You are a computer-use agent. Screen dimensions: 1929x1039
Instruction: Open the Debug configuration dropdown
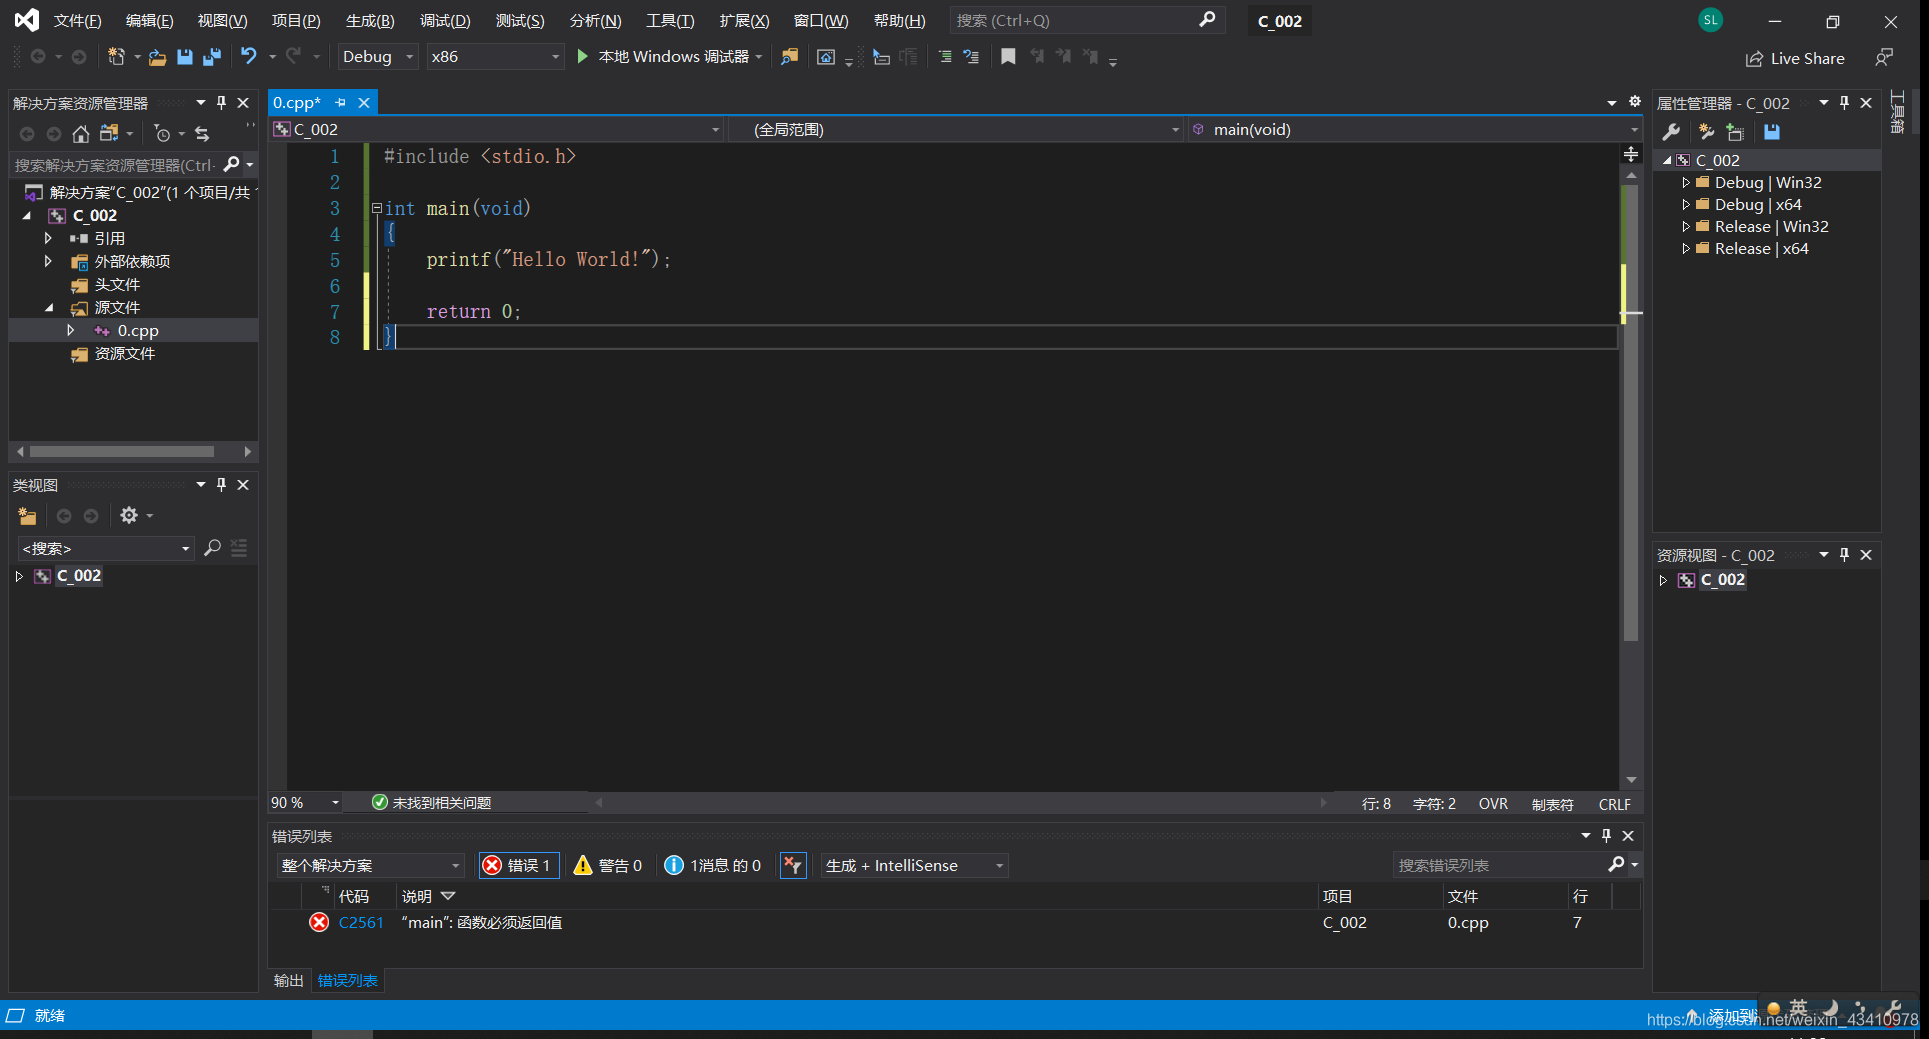[378, 57]
